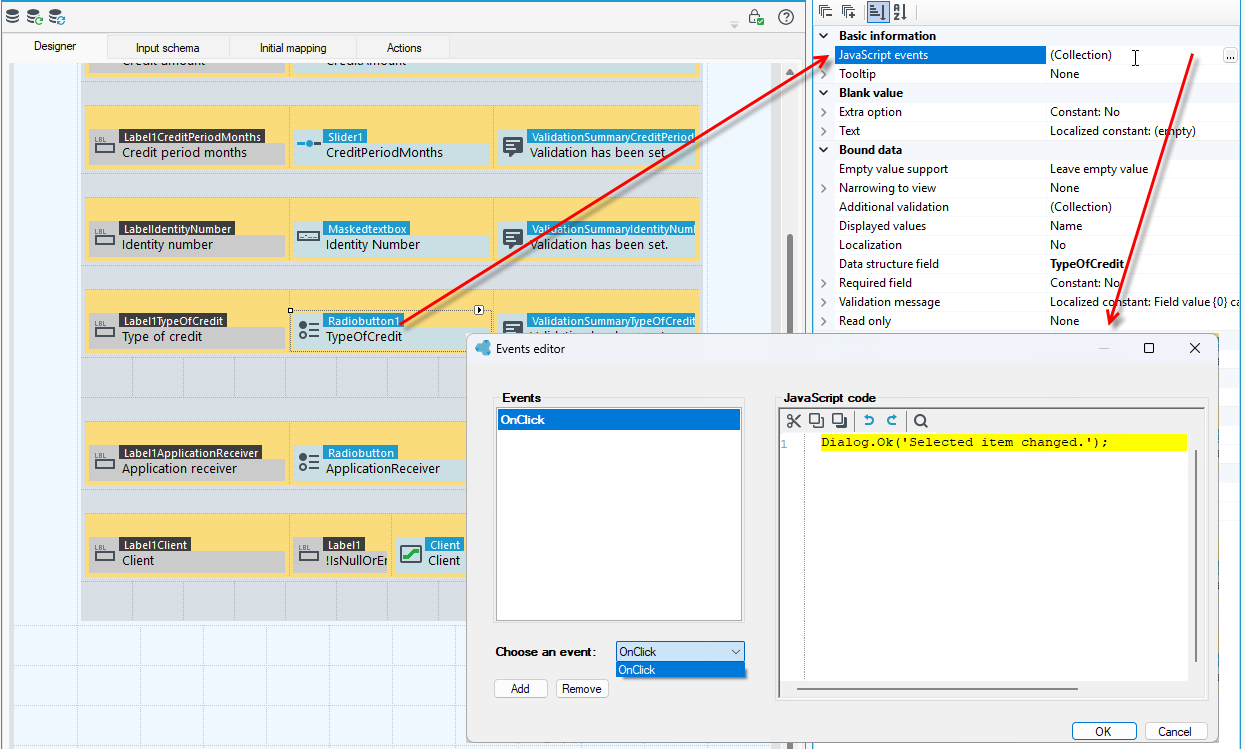Choose OnClick option in dropdown list
Viewport: 1245px width, 749px height.
680,670
